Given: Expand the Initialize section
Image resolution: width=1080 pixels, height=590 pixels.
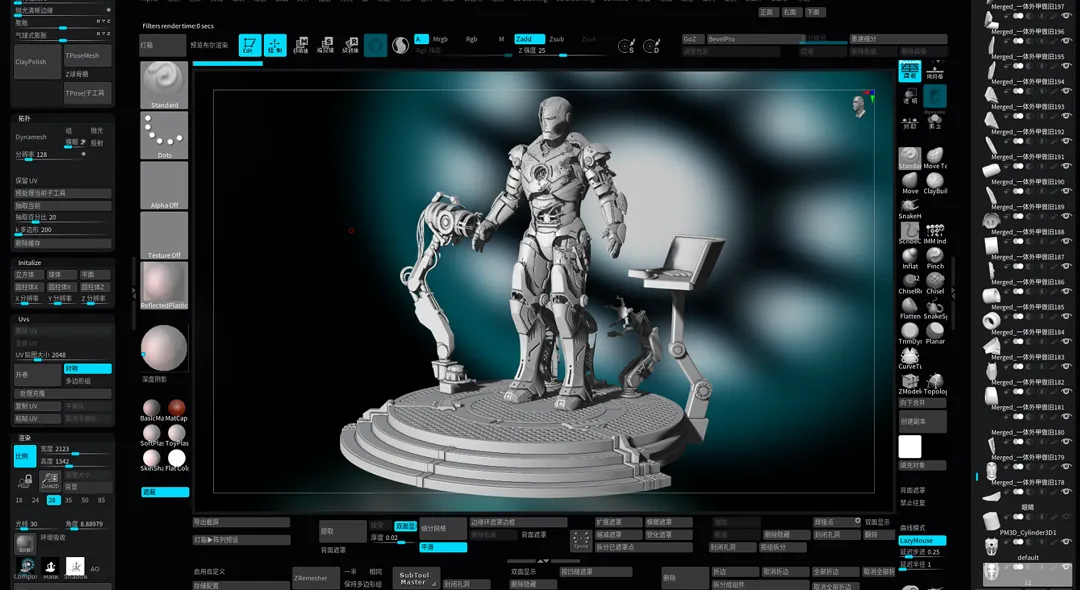Looking at the screenshot, I should point(30,263).
